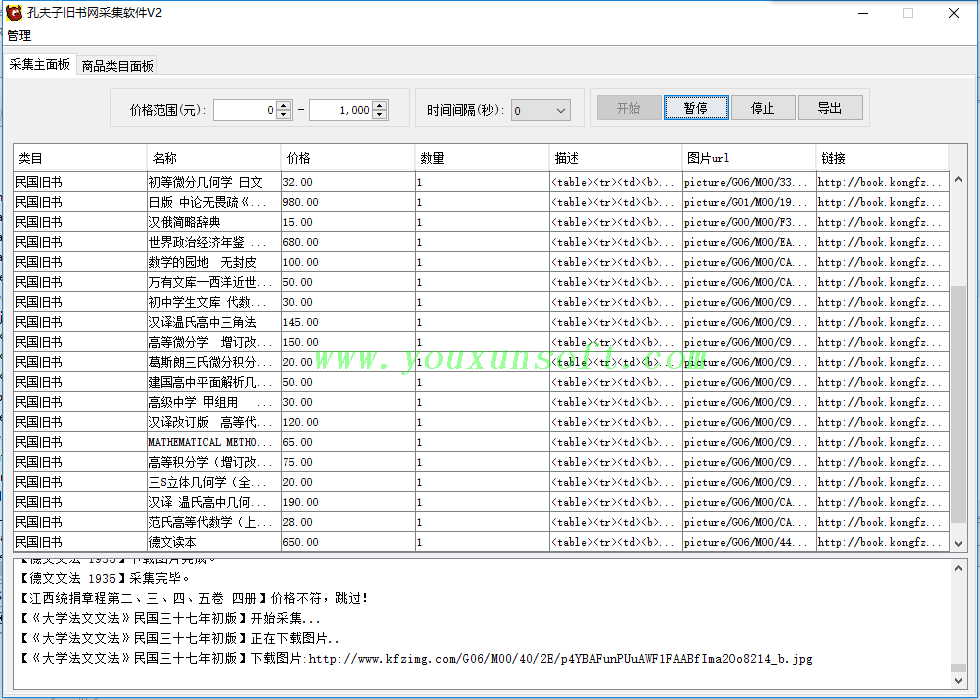The height and width of the screenshot is (700, 980).
Task: Select the MATHEMATICAL METHO... name cell
Action: (x=214, y=442)
